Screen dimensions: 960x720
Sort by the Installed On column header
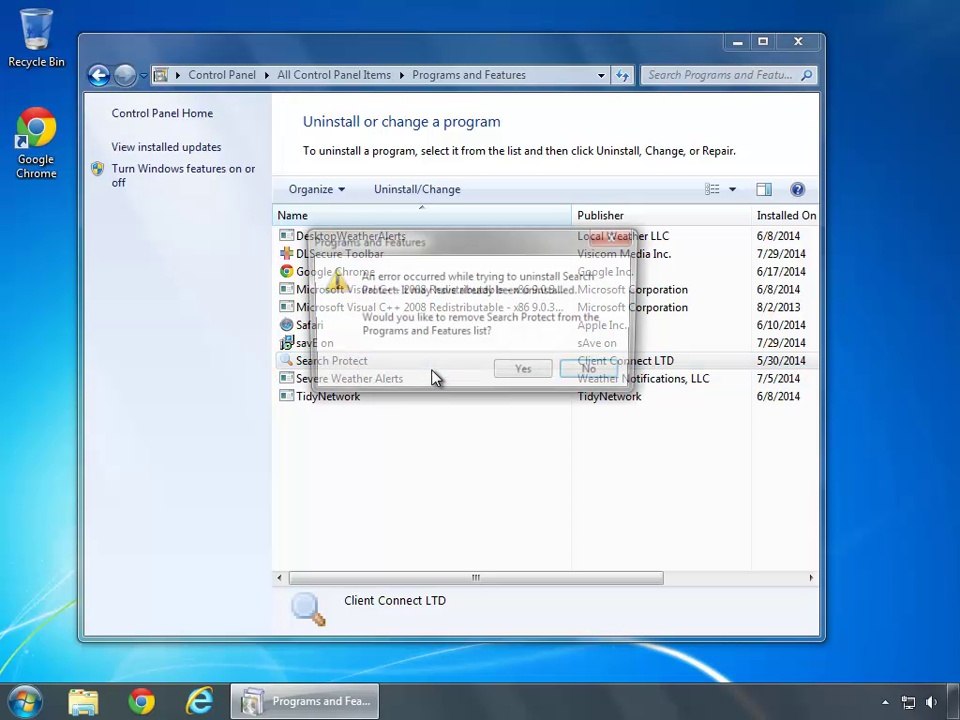[786, 215]
